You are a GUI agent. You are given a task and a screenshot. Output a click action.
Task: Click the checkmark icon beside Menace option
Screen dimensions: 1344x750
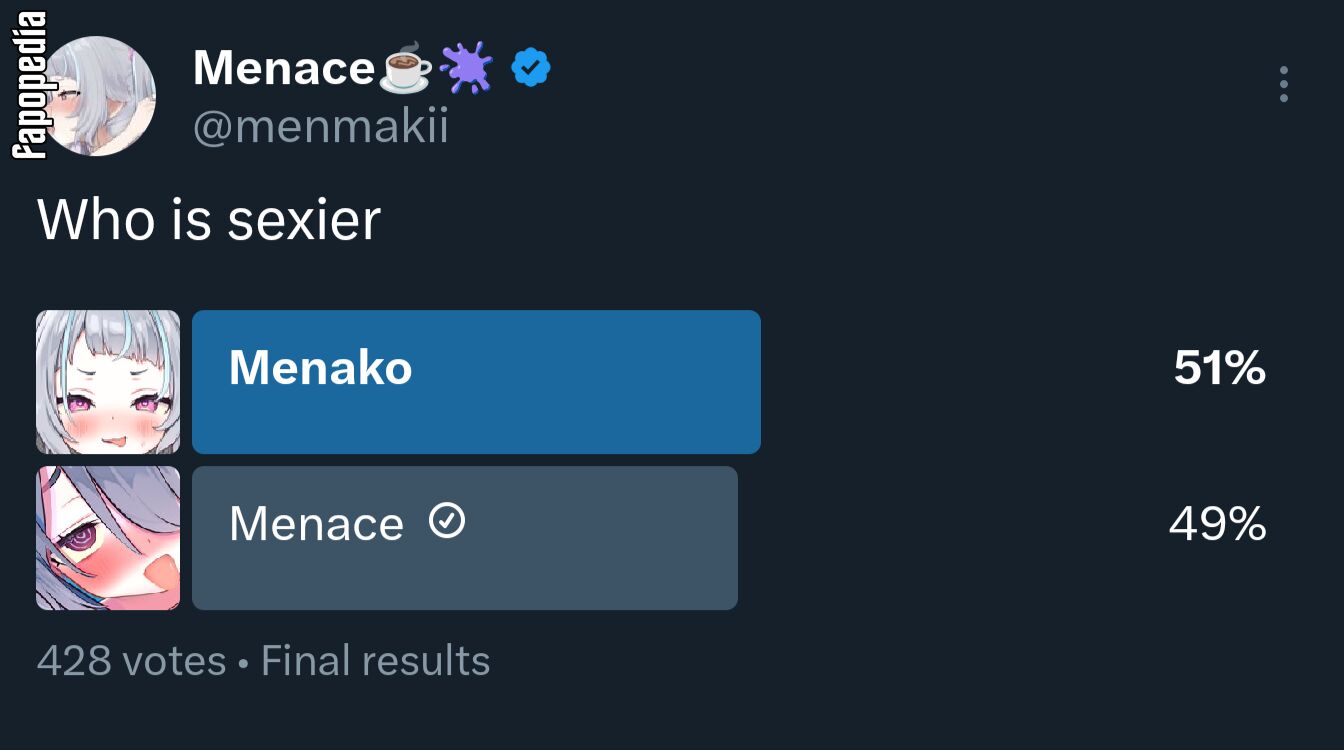(447, 521)
